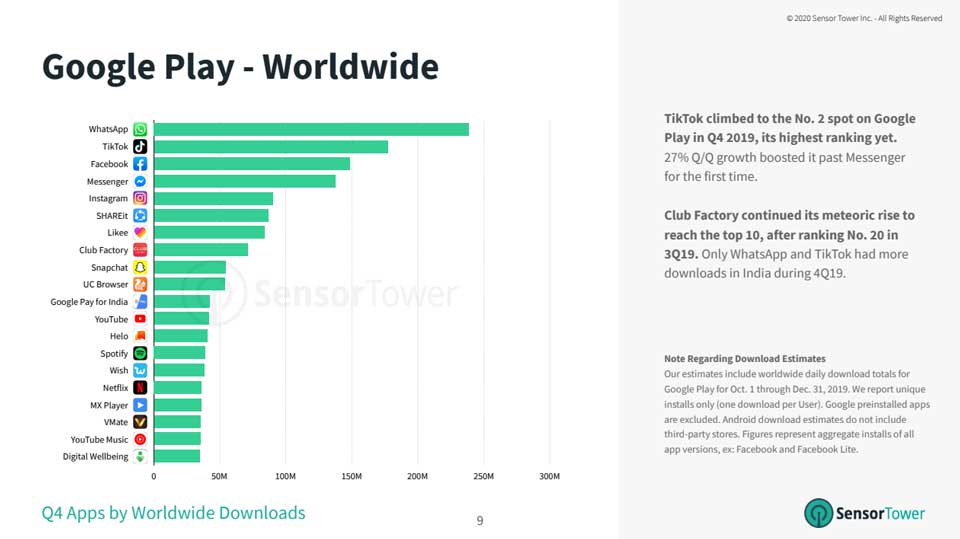Click the YouTube Music app icon

pyautogui.click(x=140, y=439)
